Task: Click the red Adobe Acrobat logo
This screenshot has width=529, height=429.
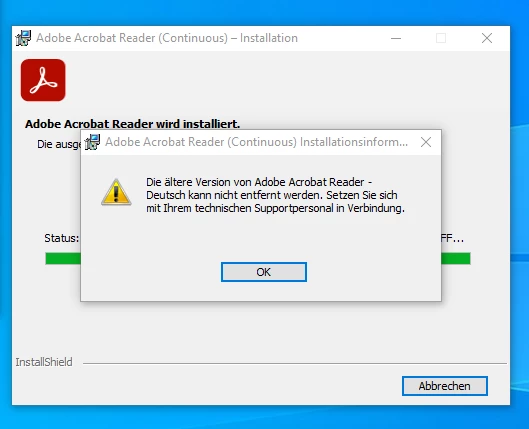Action: tap(43, 80)
